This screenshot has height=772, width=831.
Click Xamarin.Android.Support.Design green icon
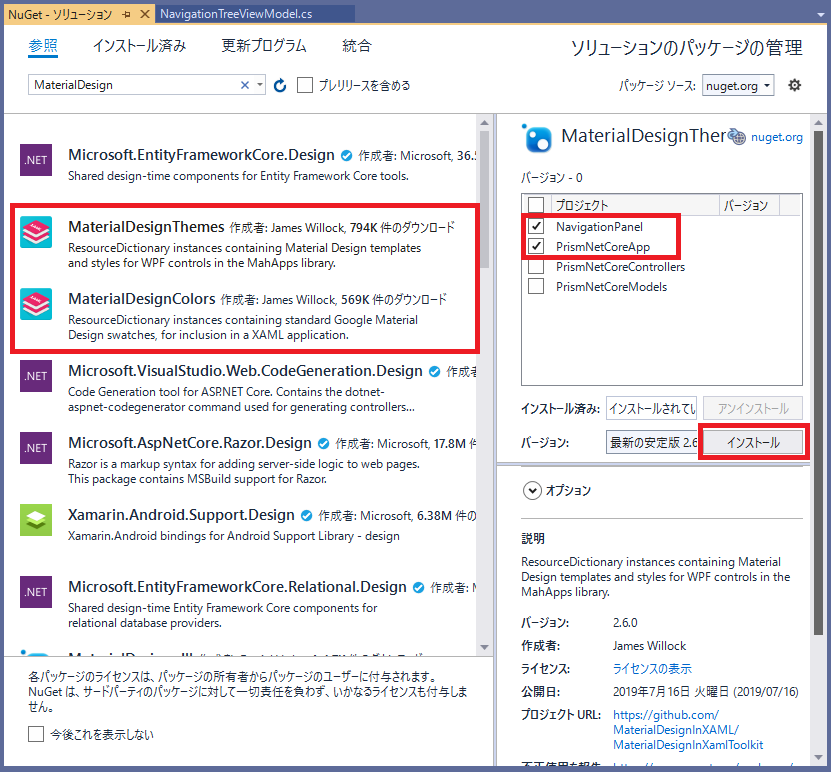click(x=36, y=520)
